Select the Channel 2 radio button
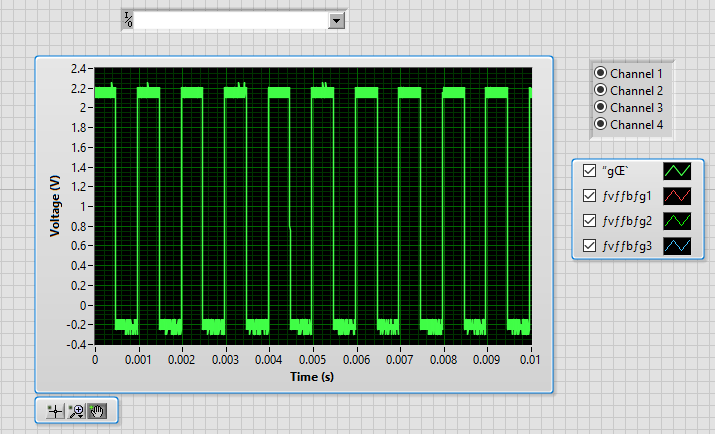Viewport: 715px width, 434px height. (x=601, y=90)
